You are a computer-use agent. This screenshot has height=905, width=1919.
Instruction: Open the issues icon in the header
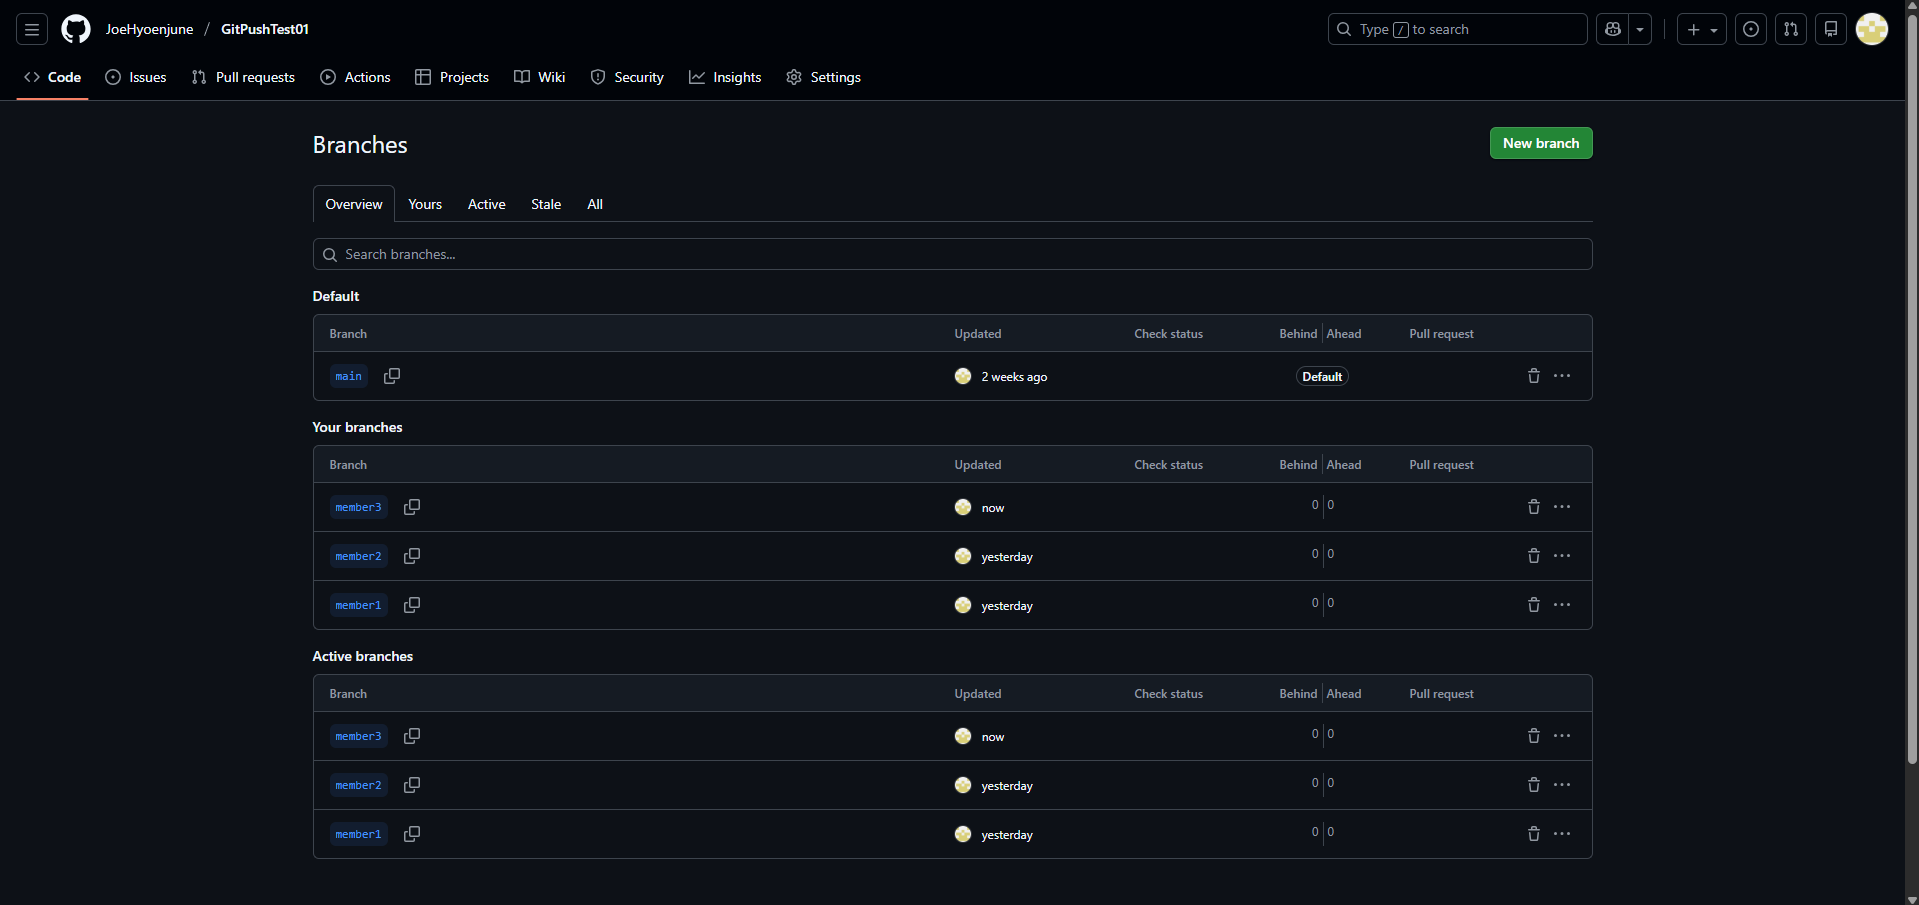1751,29
